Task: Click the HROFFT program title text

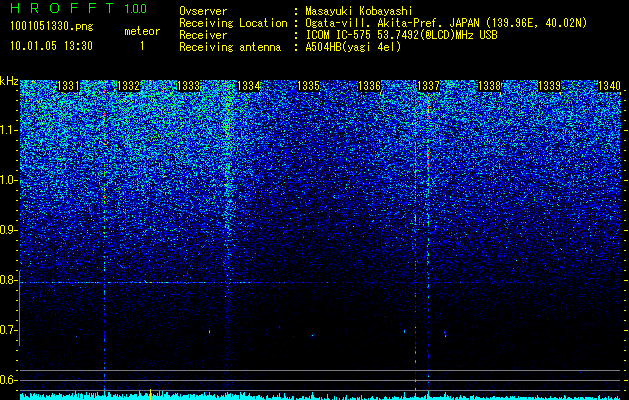Action: pos(63,8)
